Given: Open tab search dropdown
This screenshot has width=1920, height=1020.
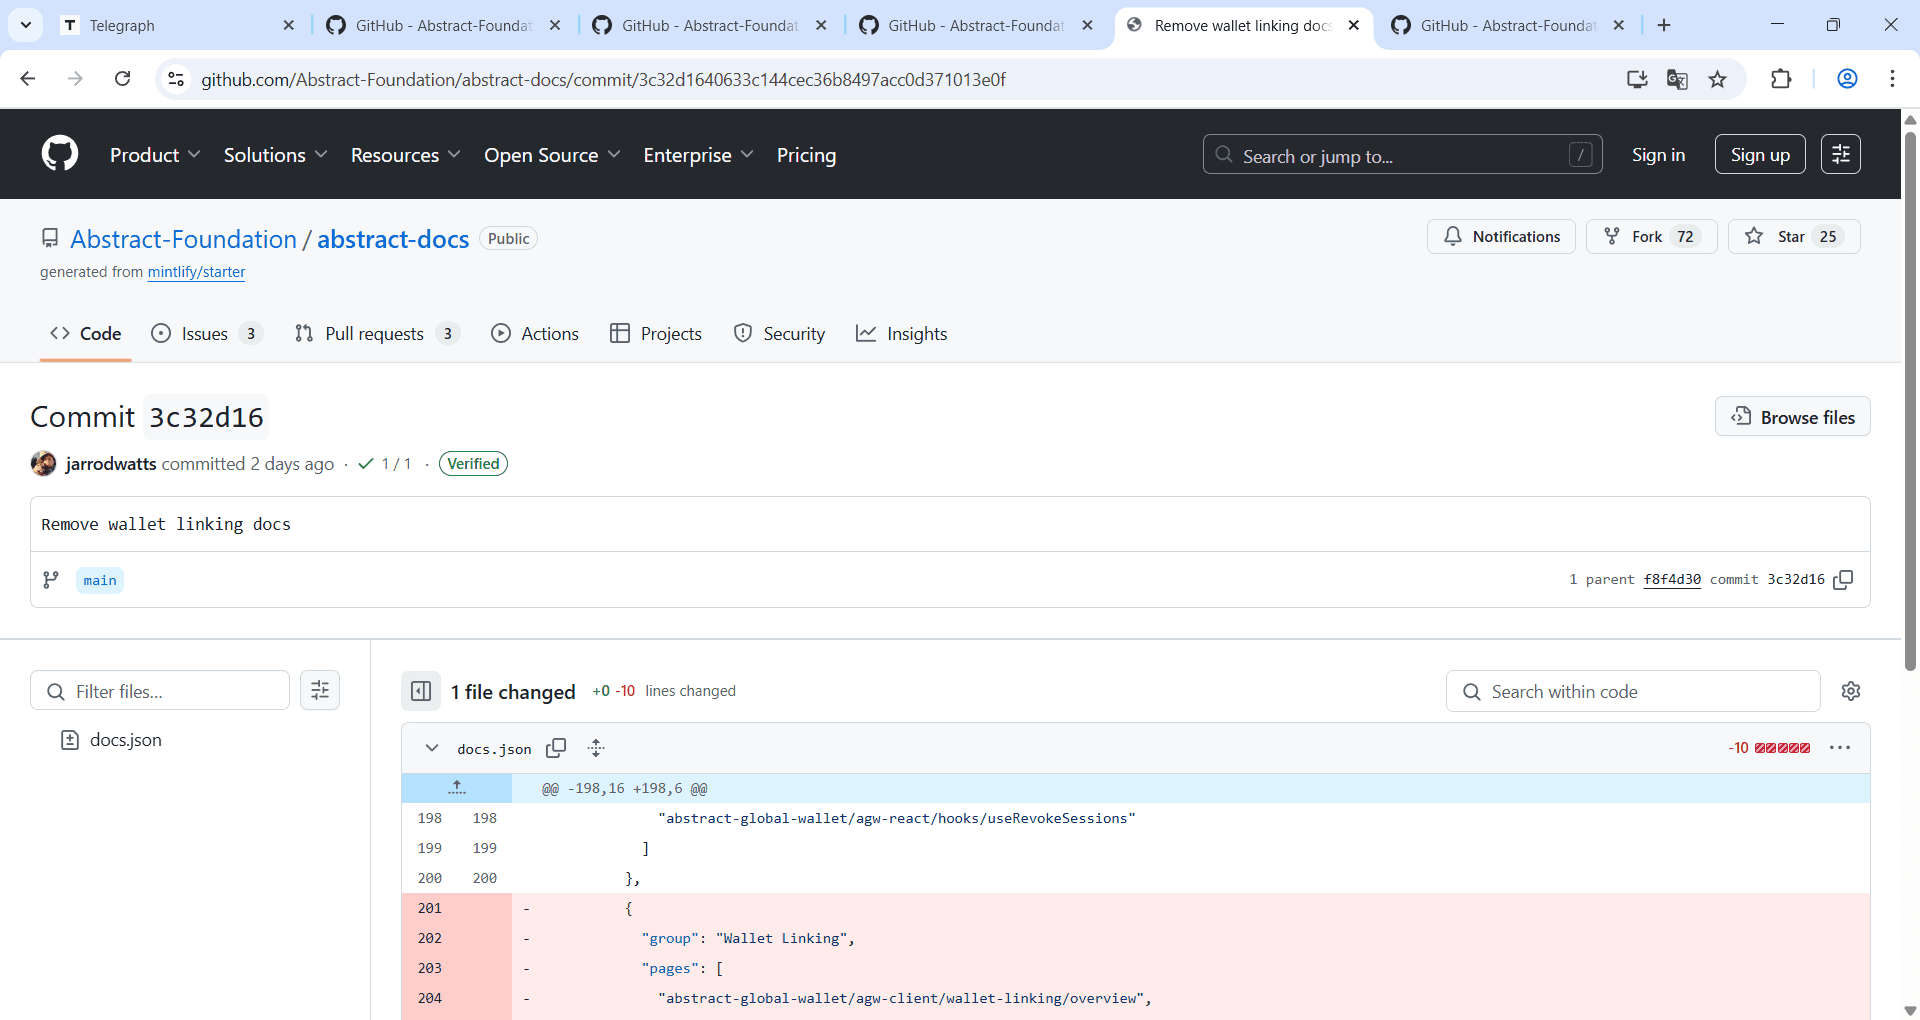Looking at the screenshot, I should tap(26, 25).
